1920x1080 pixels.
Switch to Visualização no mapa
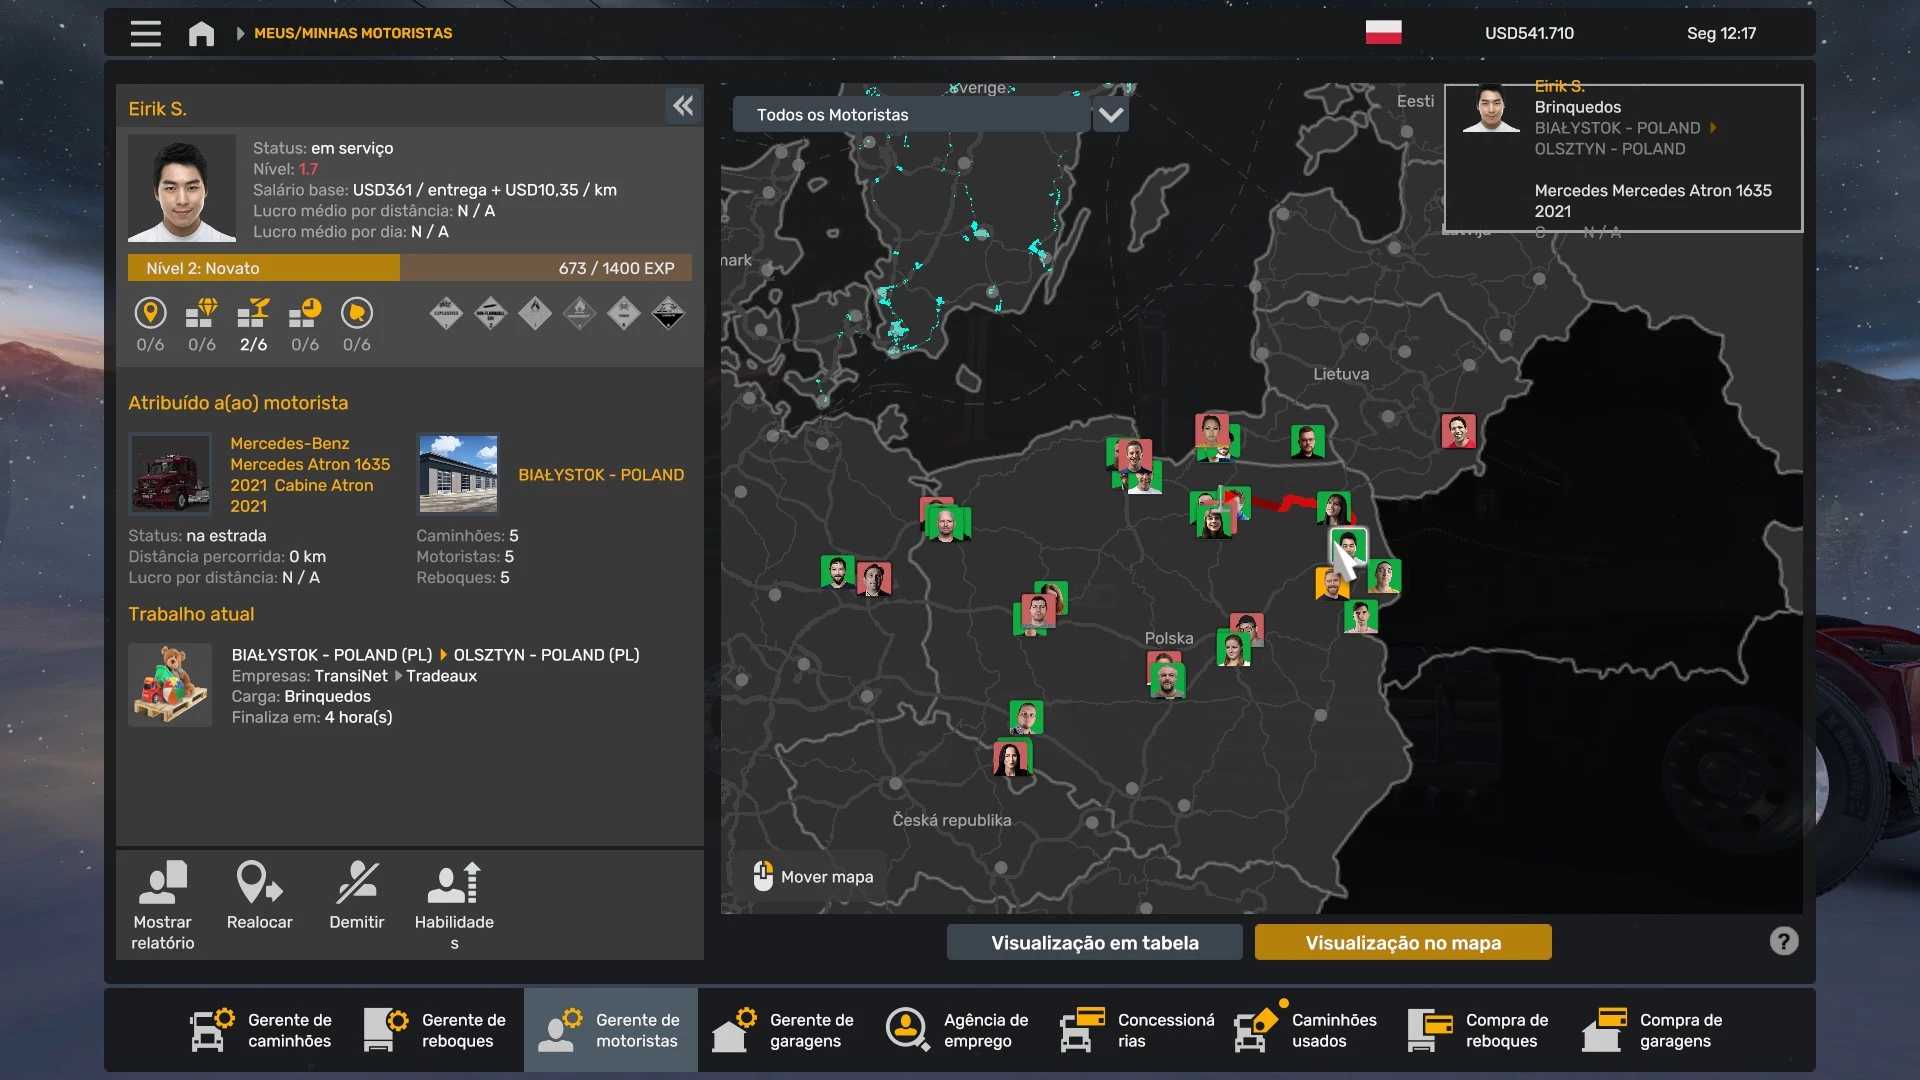[x=1402, y=942]
